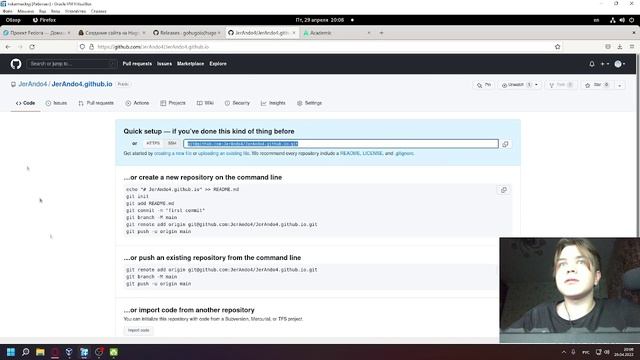Click the Import code button
640x360 pixels.
(139, 330)
